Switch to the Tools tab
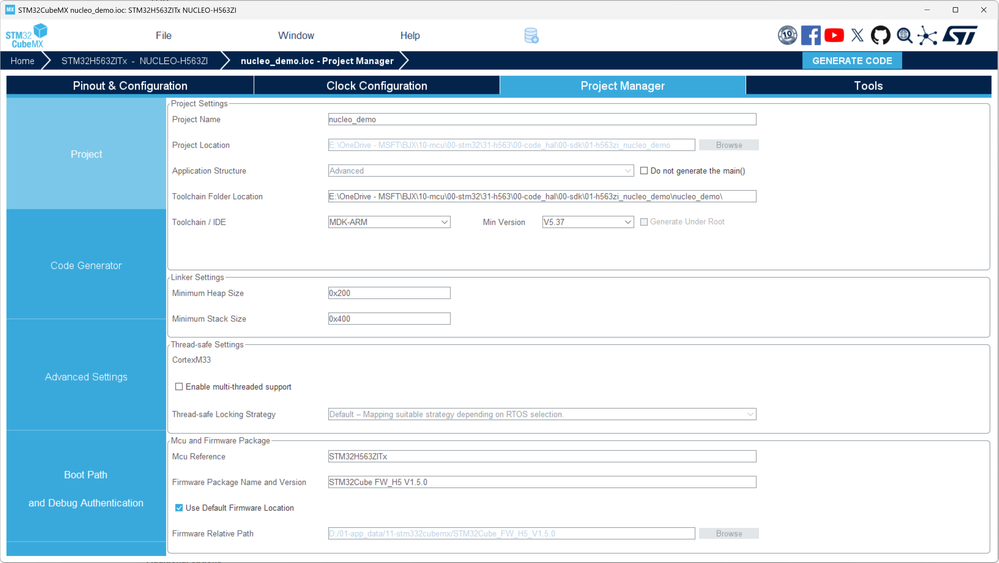This screenshot has width=999, height=563. pyautogui.click(x=868, y=86)
